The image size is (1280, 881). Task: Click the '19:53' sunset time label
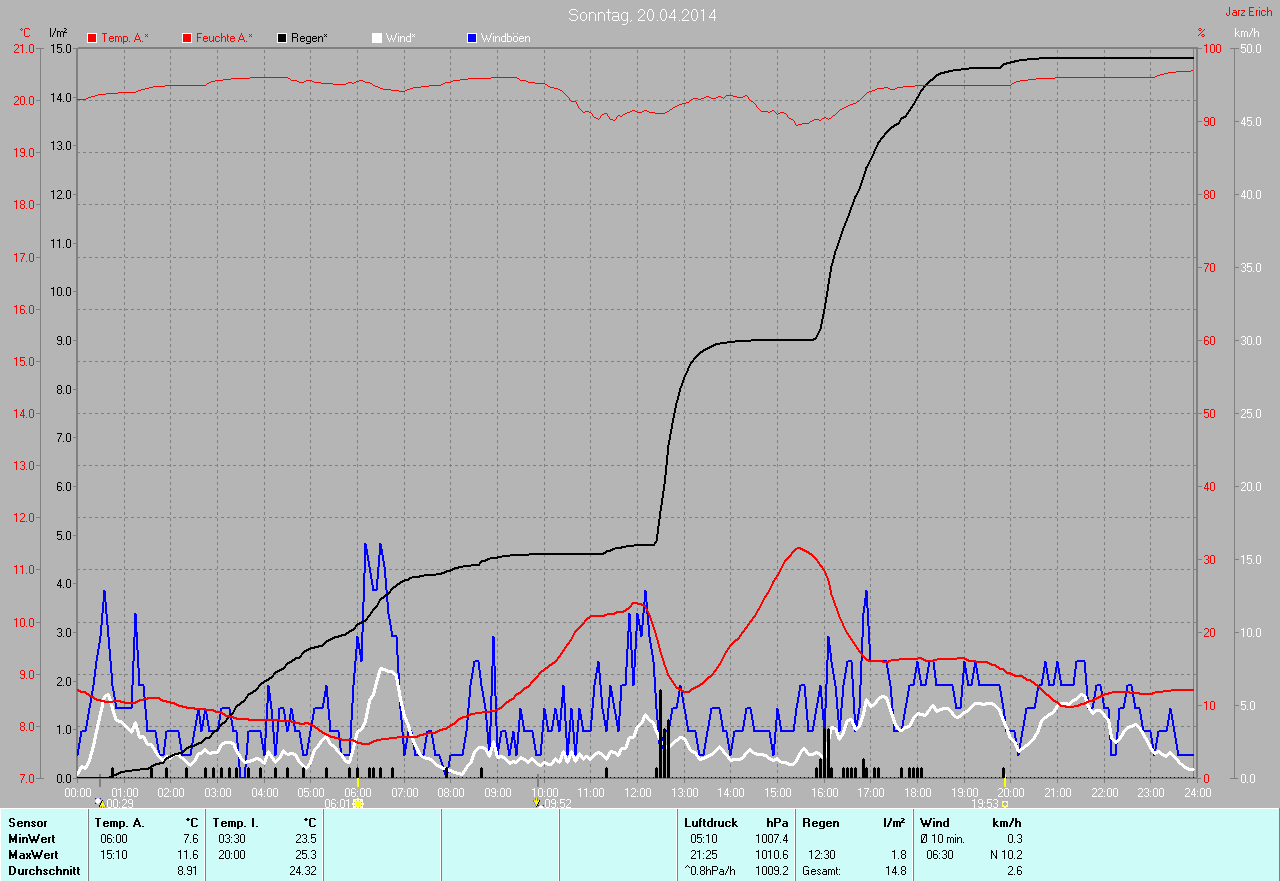pyautogui.click(x=985, y=803)
